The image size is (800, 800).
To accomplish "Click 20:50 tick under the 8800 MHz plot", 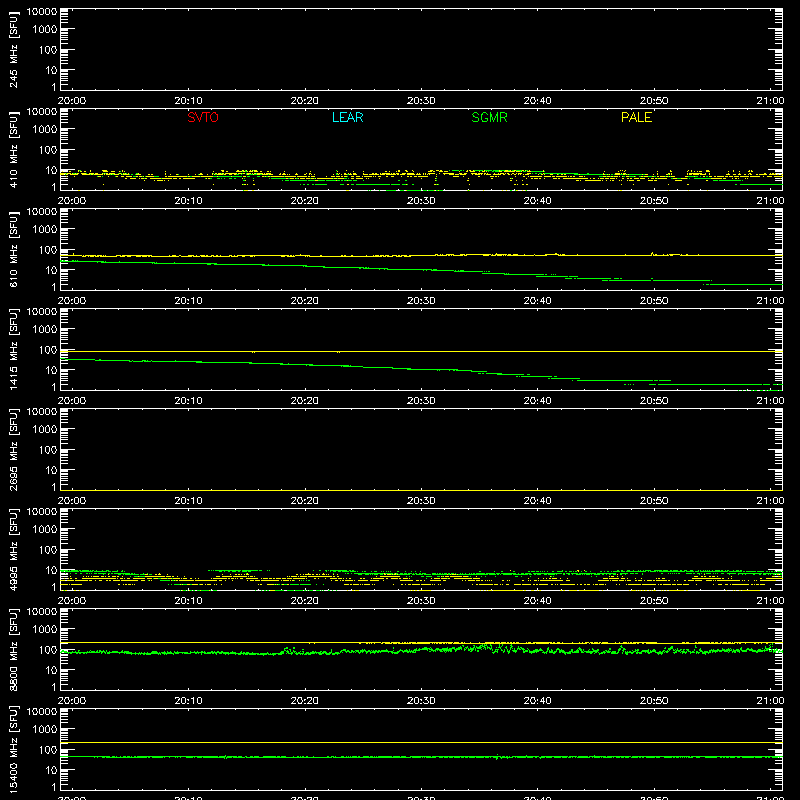I will pyautogui.click(x=654, y=701).
